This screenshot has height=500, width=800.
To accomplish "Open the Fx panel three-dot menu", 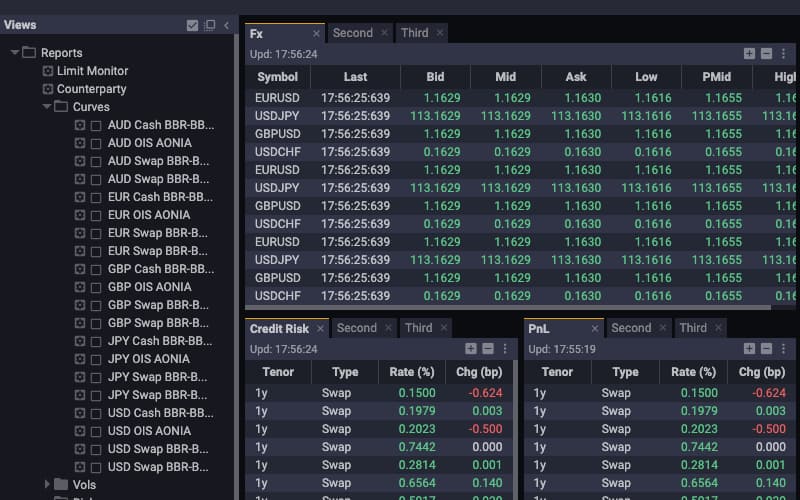I will (x=784, y=54).
